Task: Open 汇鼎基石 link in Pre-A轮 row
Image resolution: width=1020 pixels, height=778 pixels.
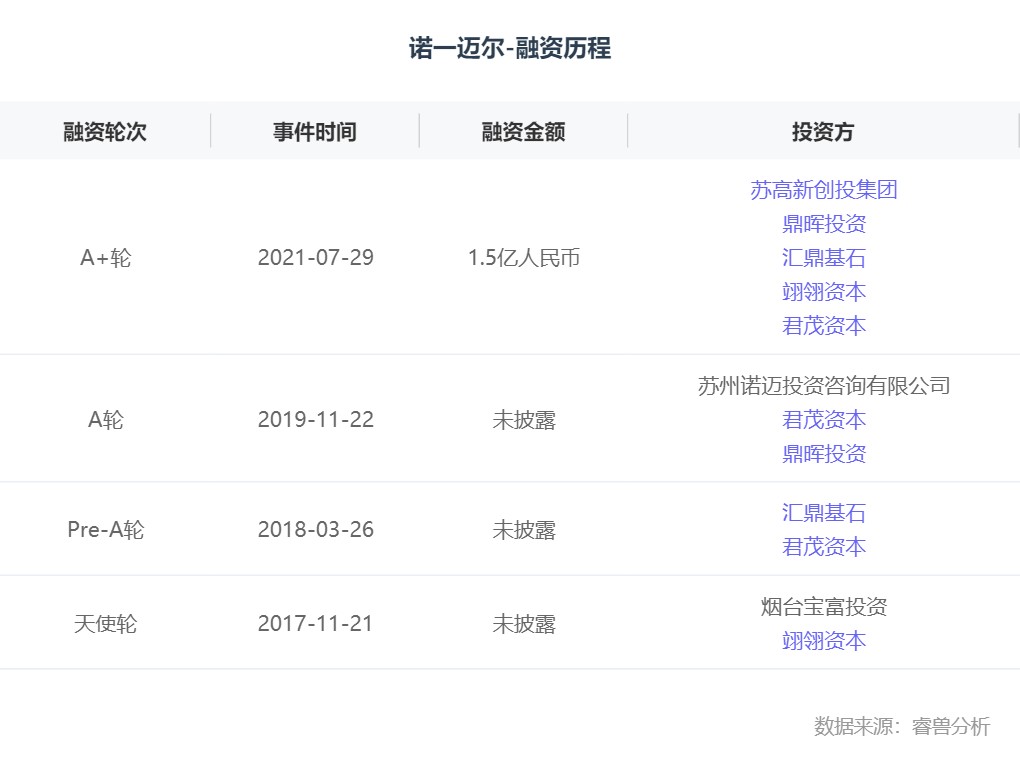Action: tap(824, 513)
